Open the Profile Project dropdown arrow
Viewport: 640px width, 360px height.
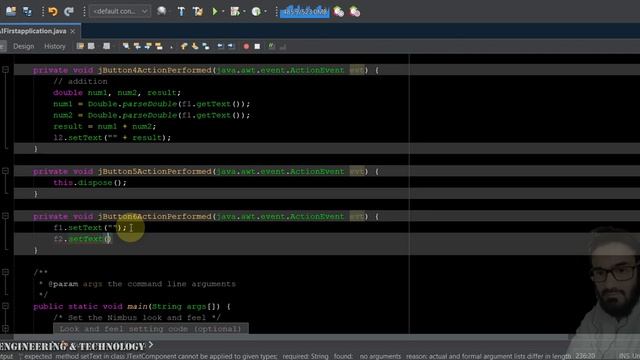tap(265, 11)
